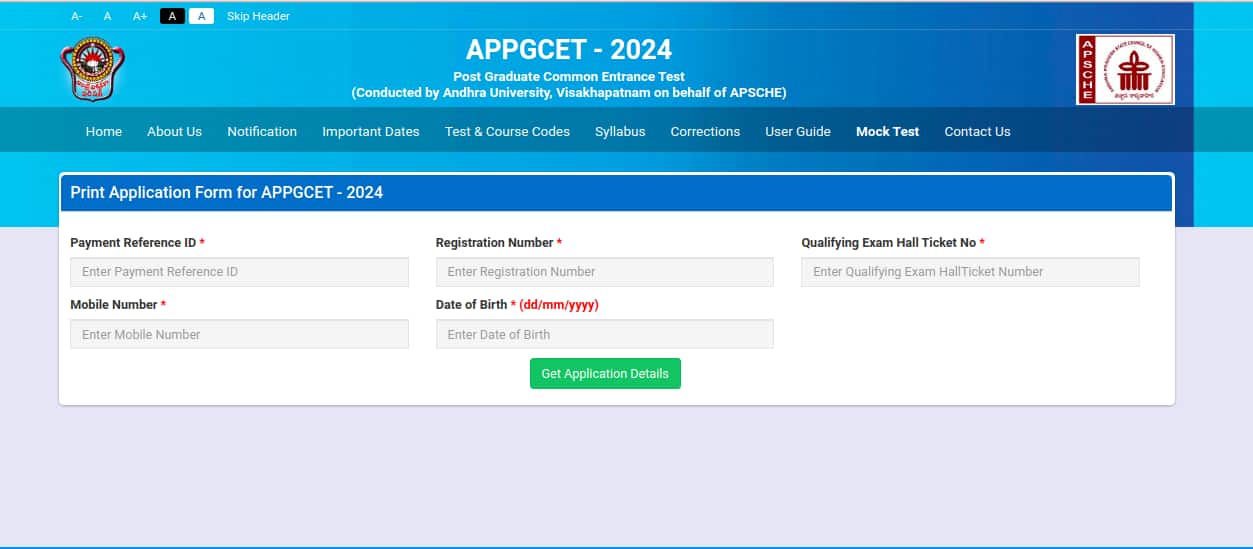The width and height of the screenshot is (1253, 549).
Task: Click the Registration Number input field
Action: click(604, 272)
